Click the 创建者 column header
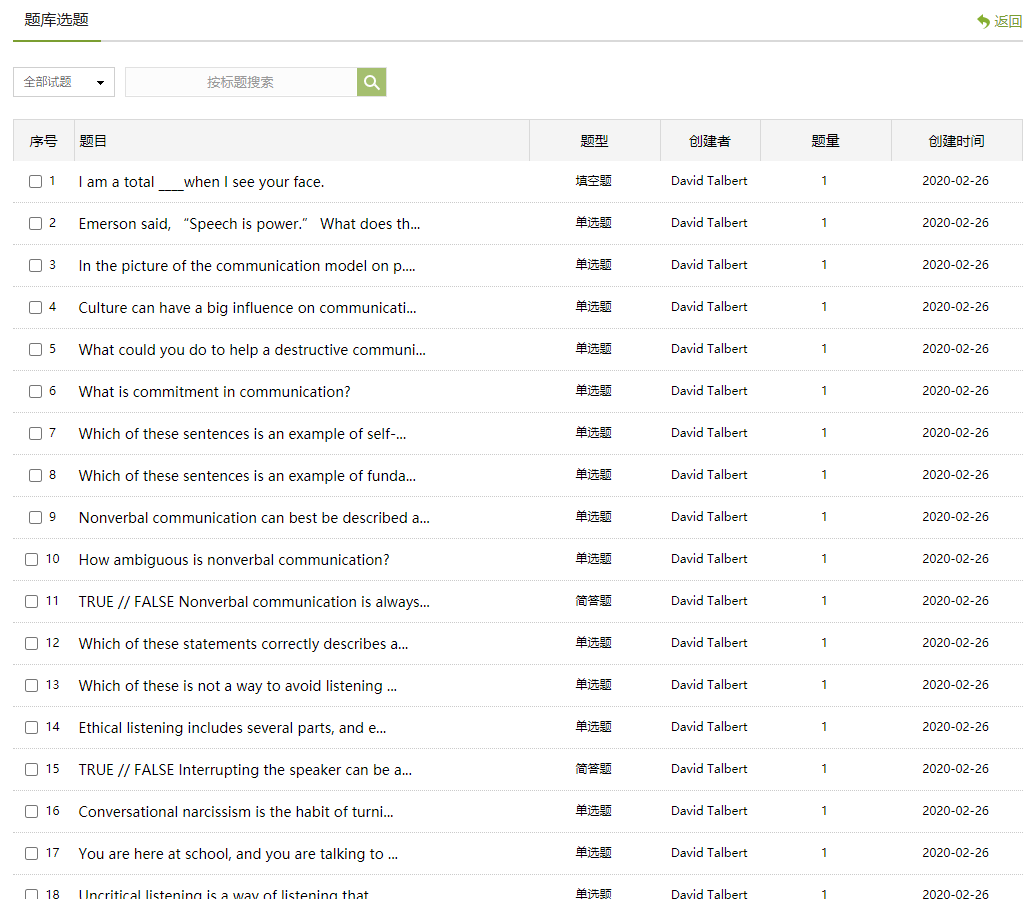This screenshot has width=1029, height=899. [x=709, y=141]
